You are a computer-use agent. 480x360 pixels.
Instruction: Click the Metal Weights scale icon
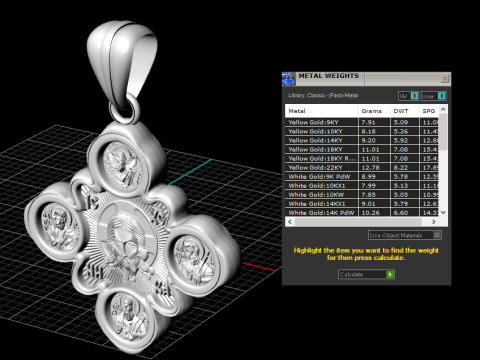[x=288, y=79]
